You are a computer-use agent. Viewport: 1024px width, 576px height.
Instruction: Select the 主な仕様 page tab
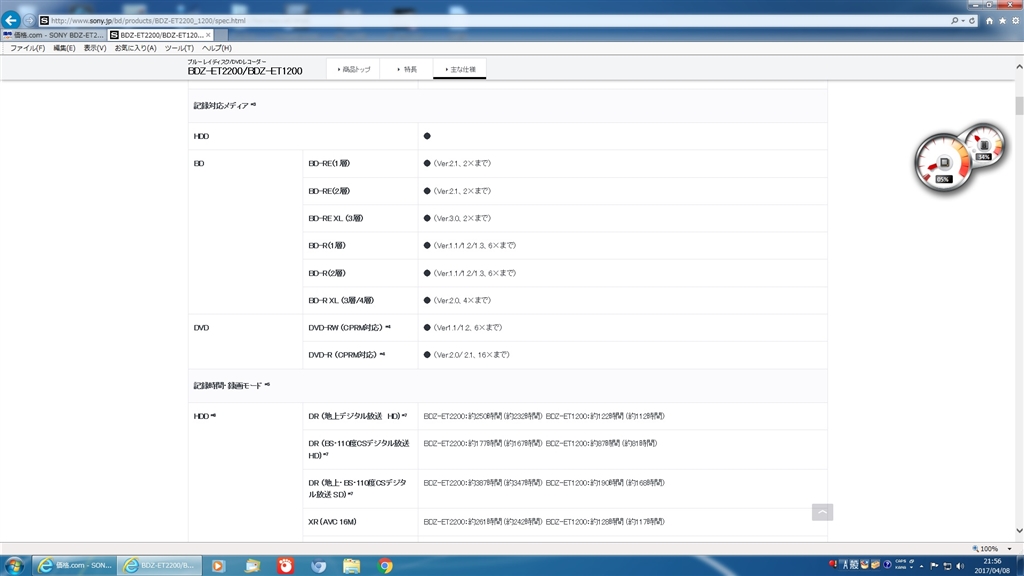click(x=460, y=69)
